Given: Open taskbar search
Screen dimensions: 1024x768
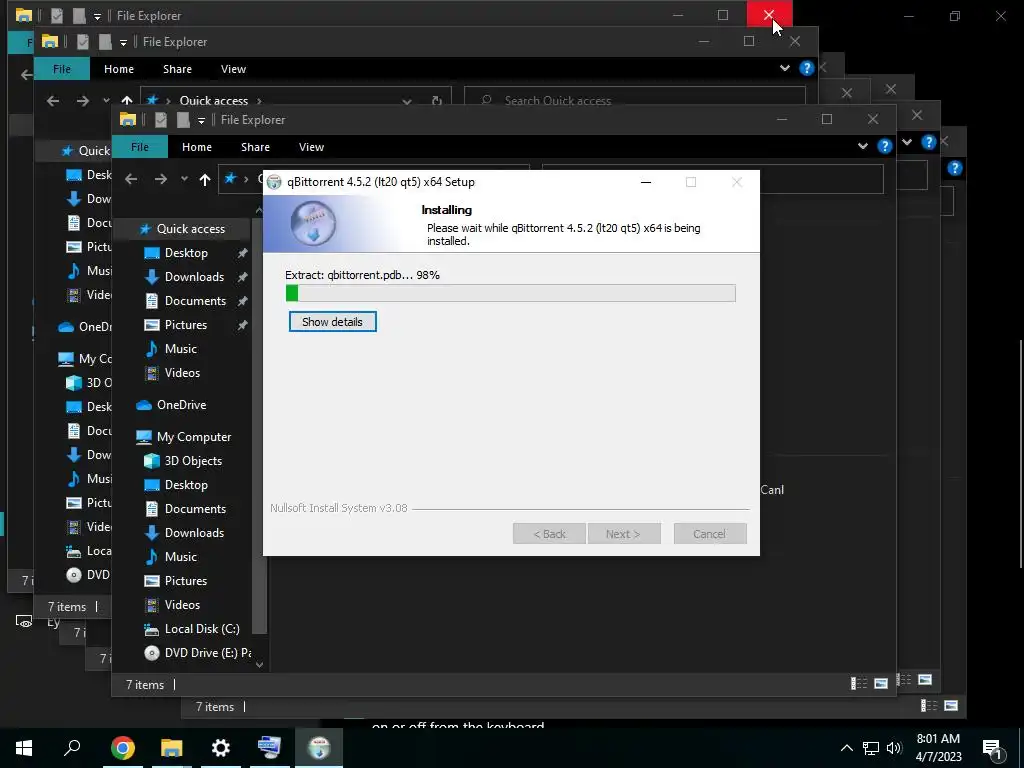Looking at the screenshot, I should [x=72, y=748].
